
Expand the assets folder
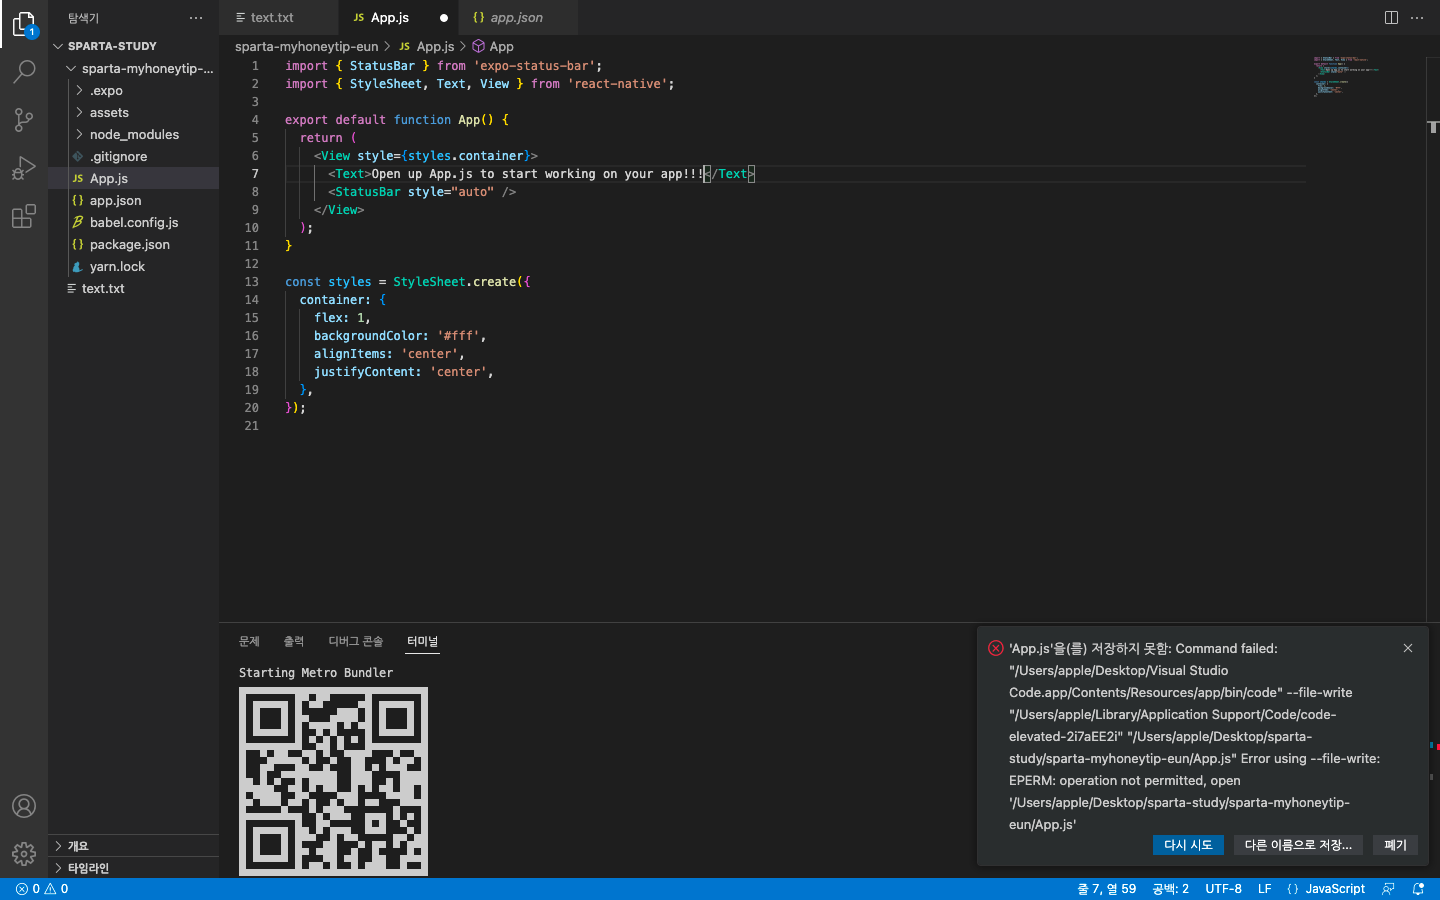[134, 112]
